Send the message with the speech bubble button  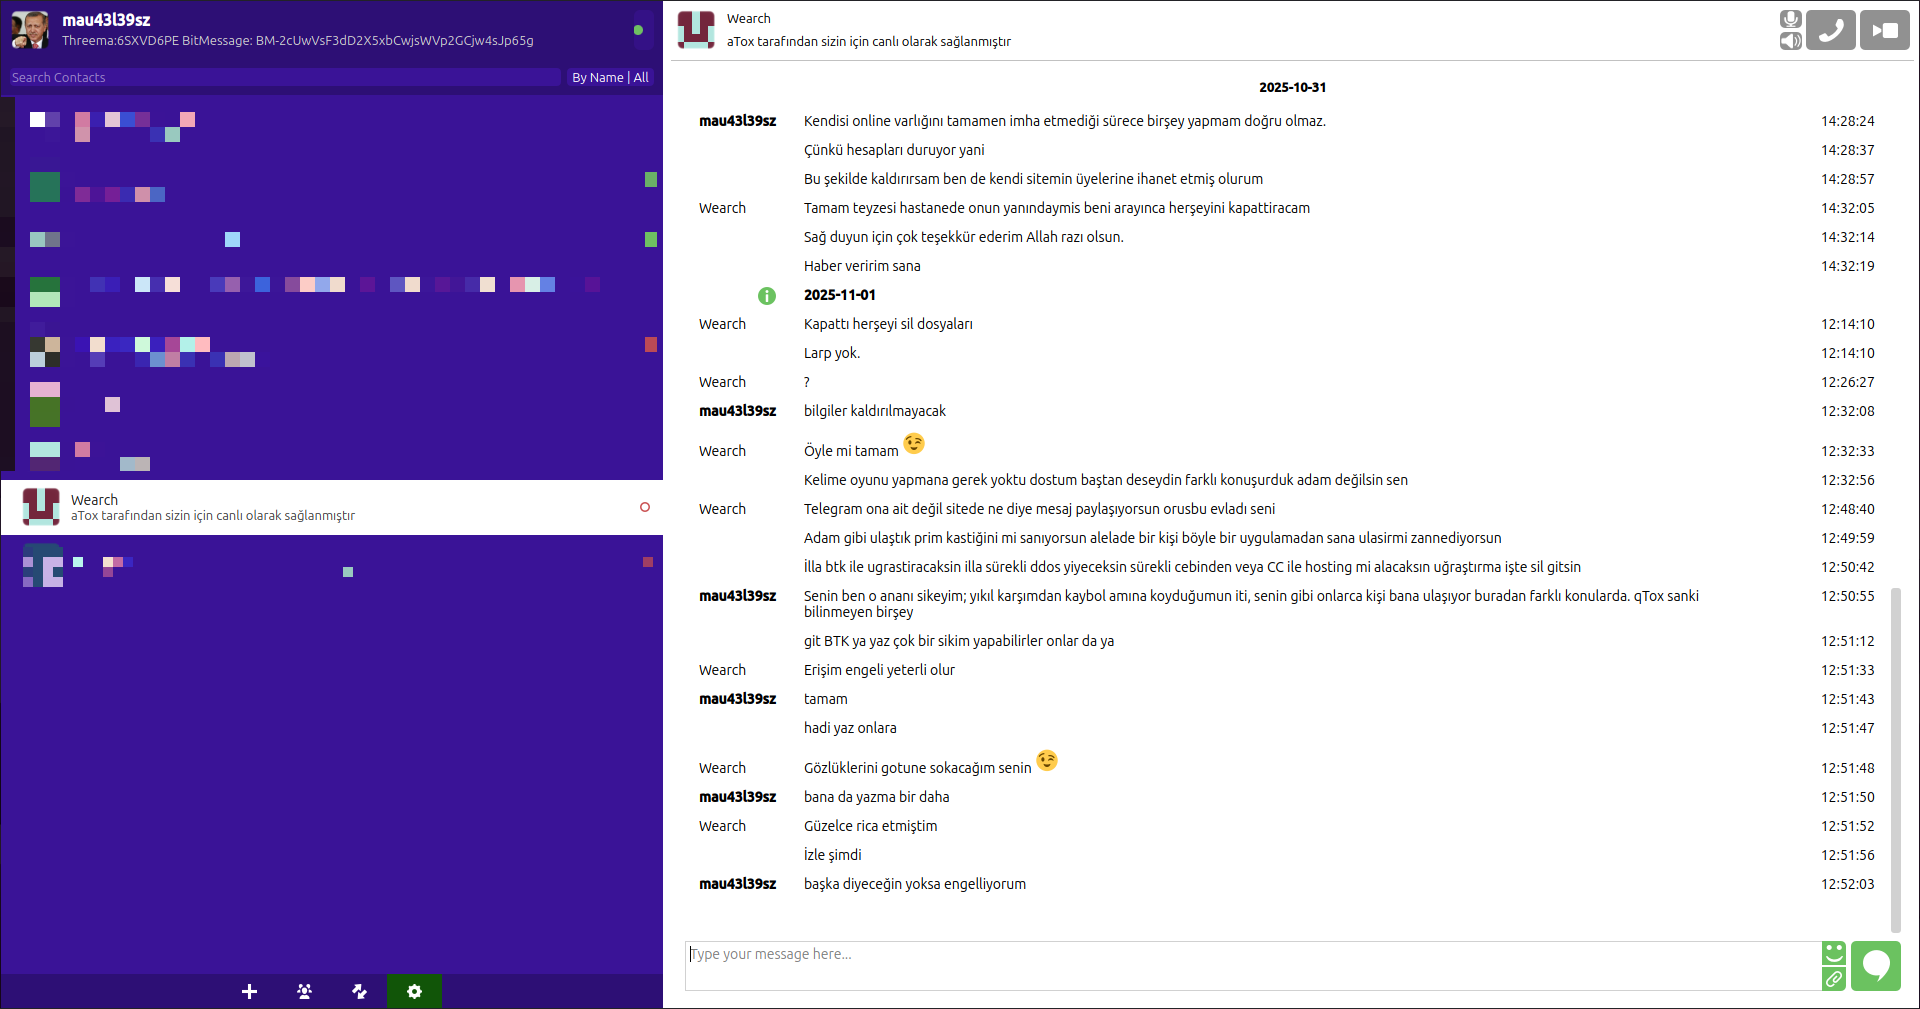1875,965
